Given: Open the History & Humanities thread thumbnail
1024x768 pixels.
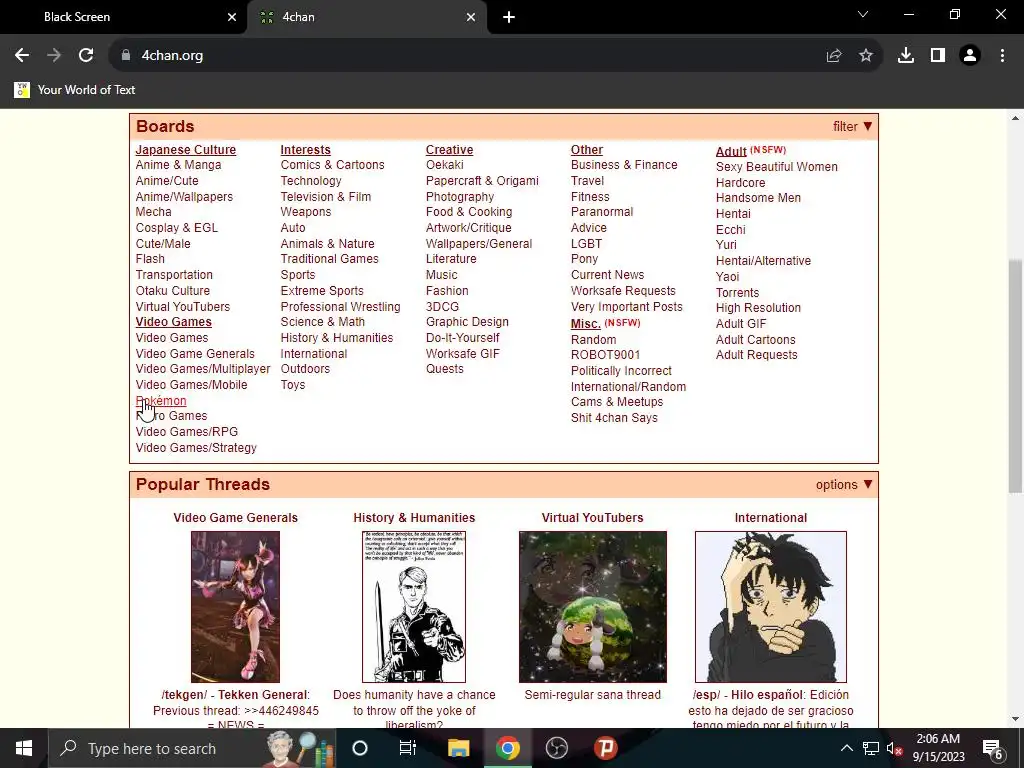Looking at the screenshot, I should click(x=414, y=607).
